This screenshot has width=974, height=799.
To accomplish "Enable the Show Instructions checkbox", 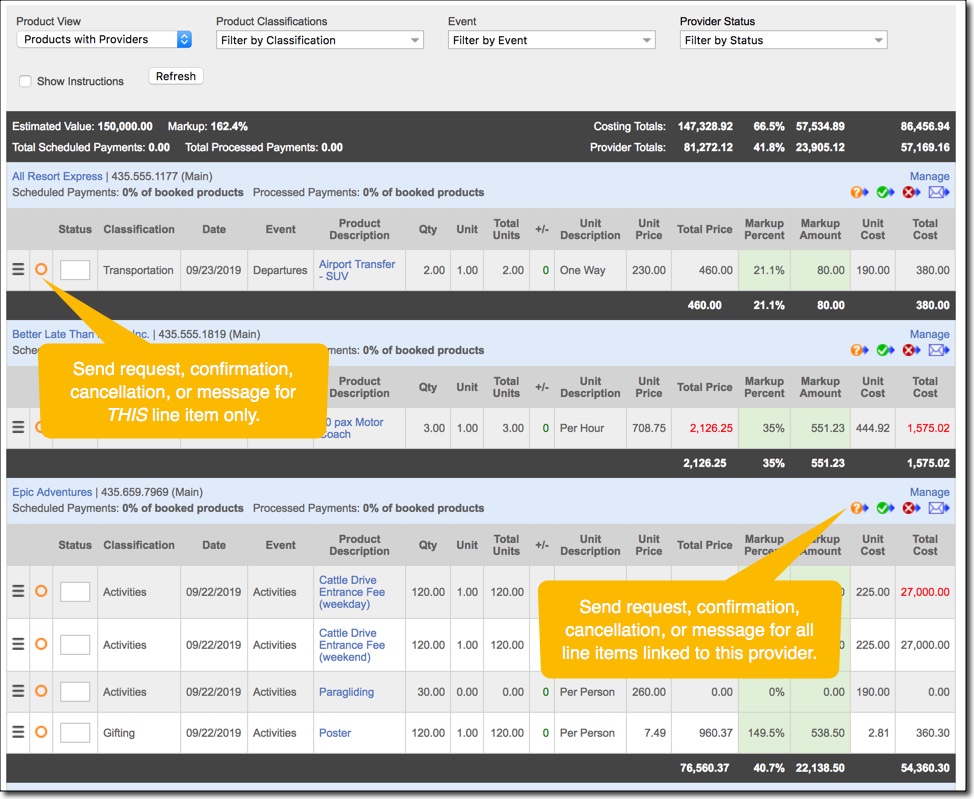I will point(25,81).
